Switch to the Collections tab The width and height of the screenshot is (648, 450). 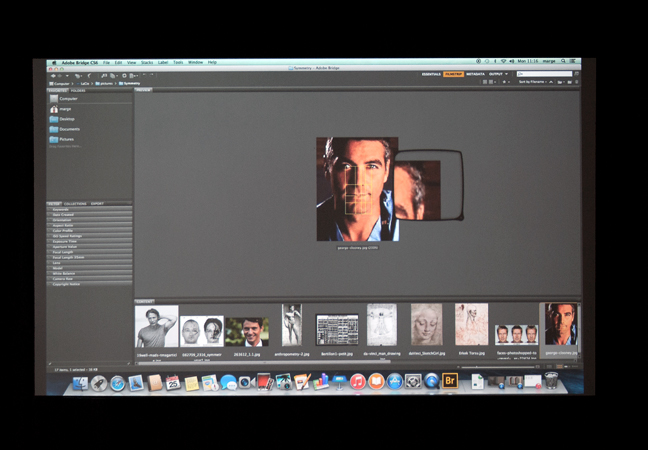tap(76, 204)
